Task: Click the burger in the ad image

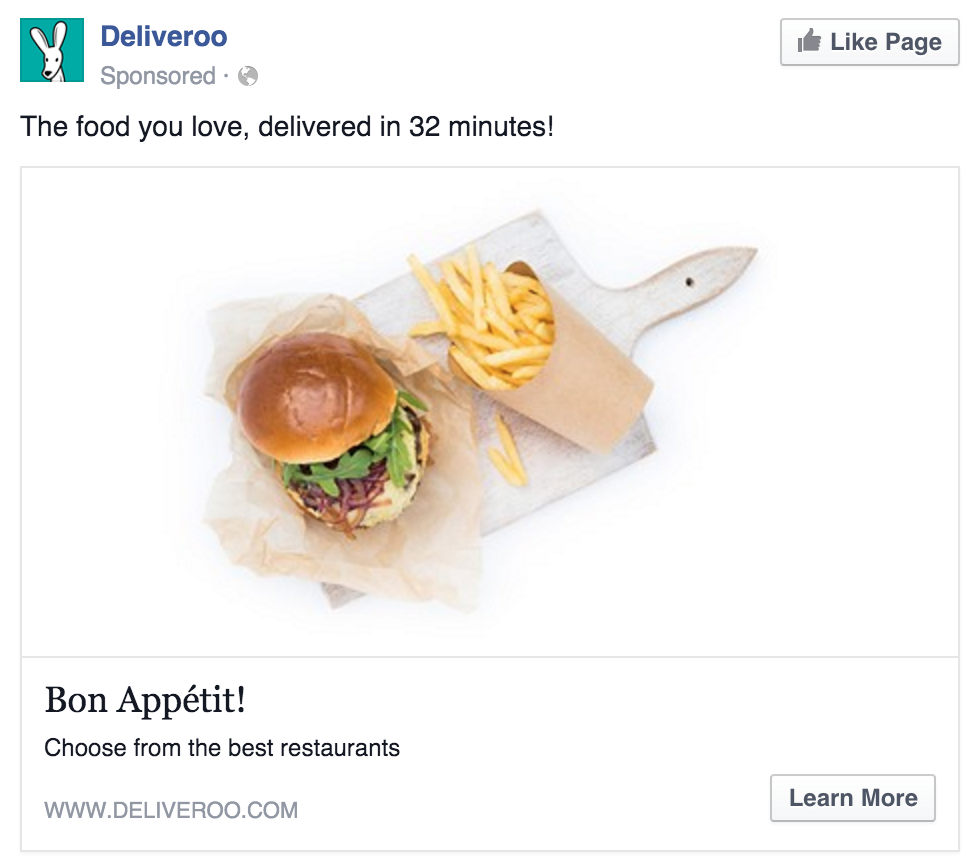Action: tap(332, 432)
